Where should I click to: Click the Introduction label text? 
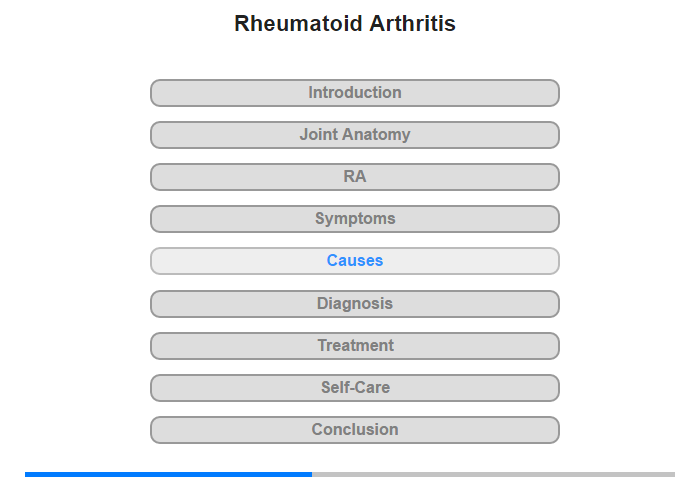coord(355,92)
